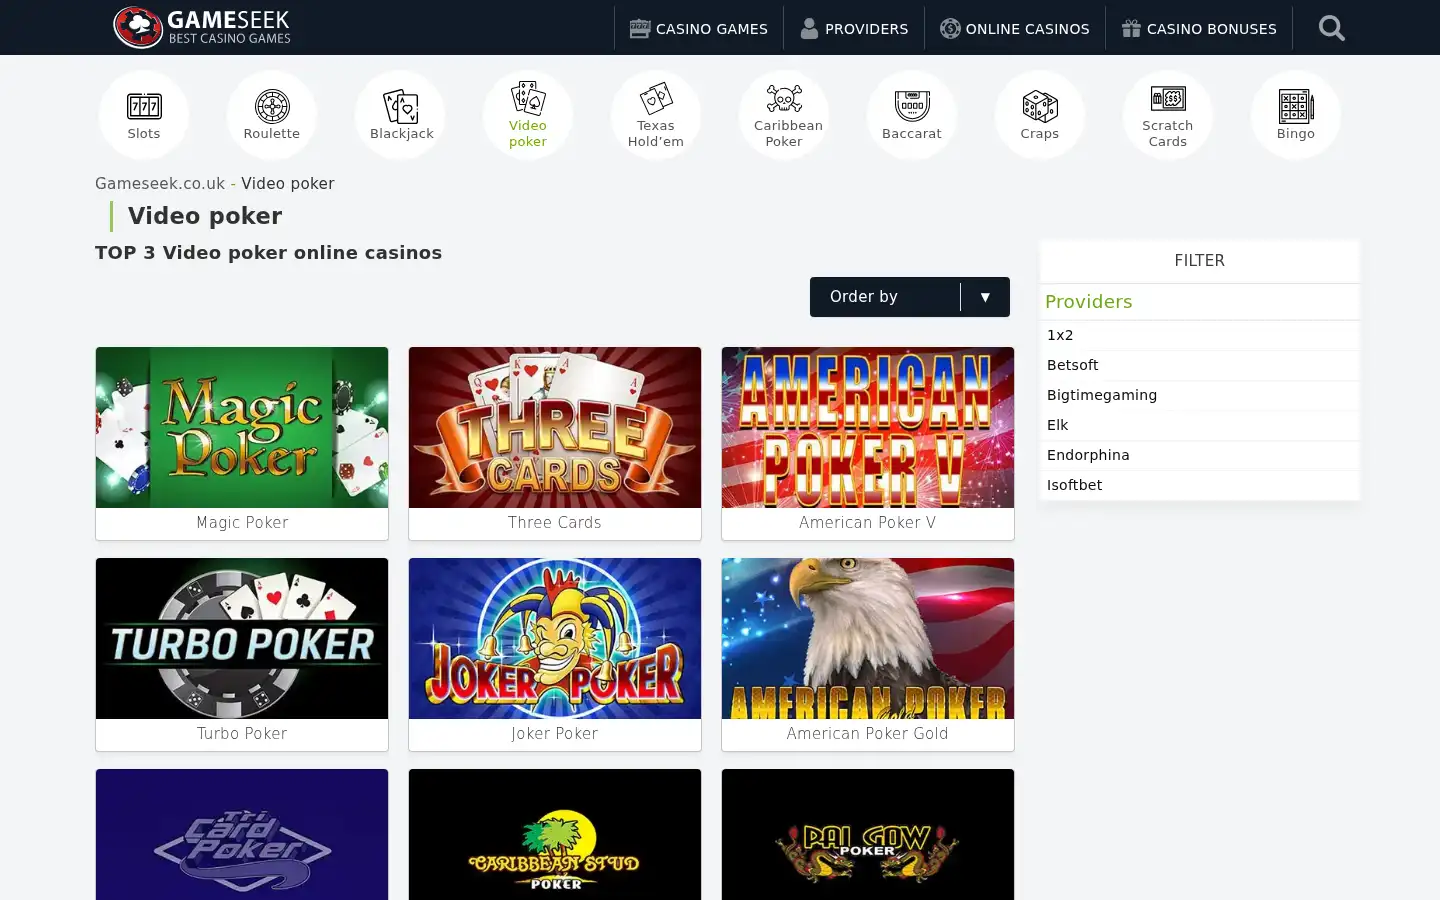The width and height of the screenshot is (1440, 900).
Task: Open the Casino Bonuses menu
Action: click(1199, 28)
